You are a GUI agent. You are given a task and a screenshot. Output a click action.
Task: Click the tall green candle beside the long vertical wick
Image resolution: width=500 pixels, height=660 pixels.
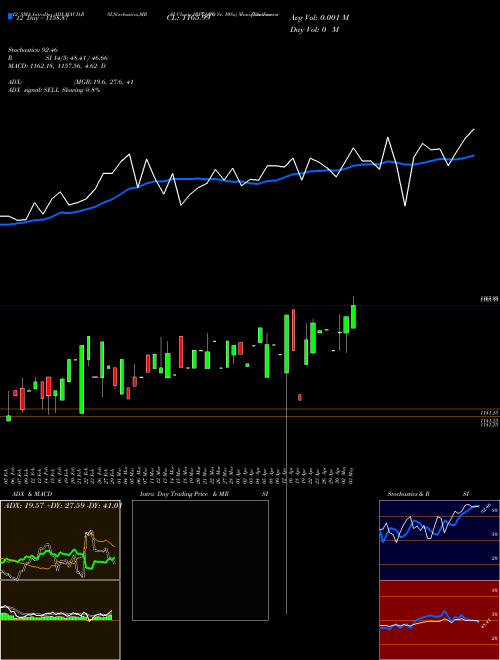pyautogui.click(x=286, y=344)
